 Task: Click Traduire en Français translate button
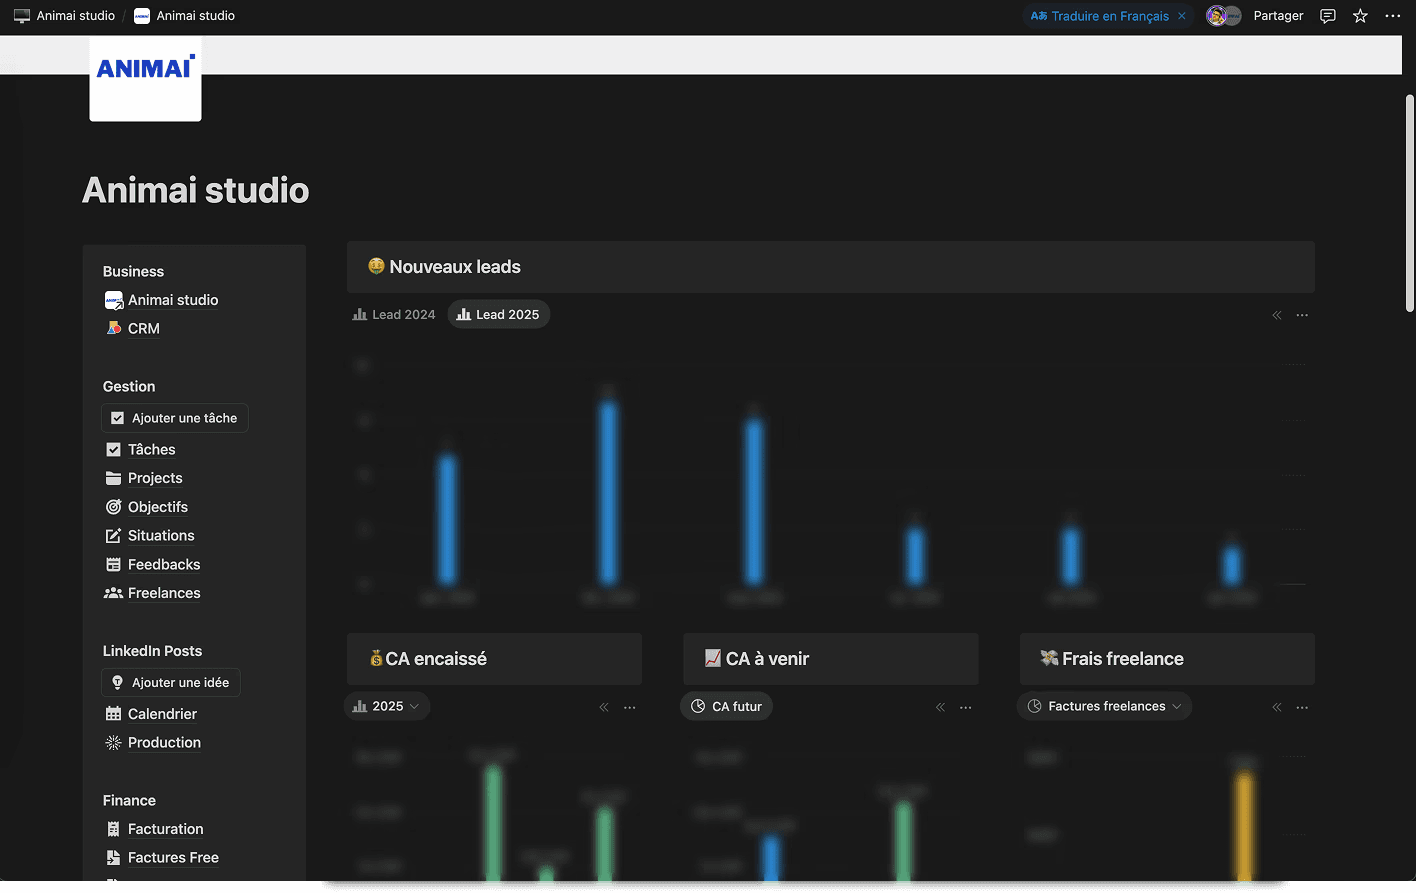click(1100, 16)
